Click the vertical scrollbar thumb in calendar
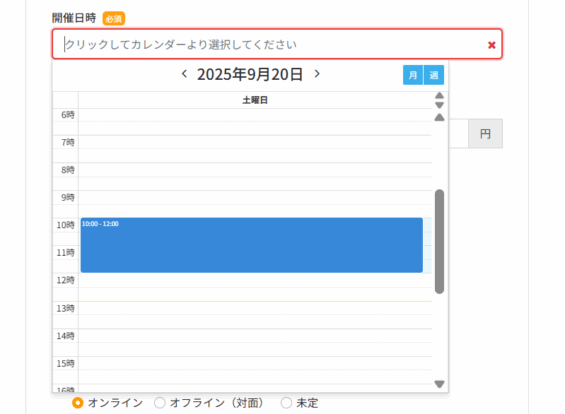565x414 pixels. [439, 241]
